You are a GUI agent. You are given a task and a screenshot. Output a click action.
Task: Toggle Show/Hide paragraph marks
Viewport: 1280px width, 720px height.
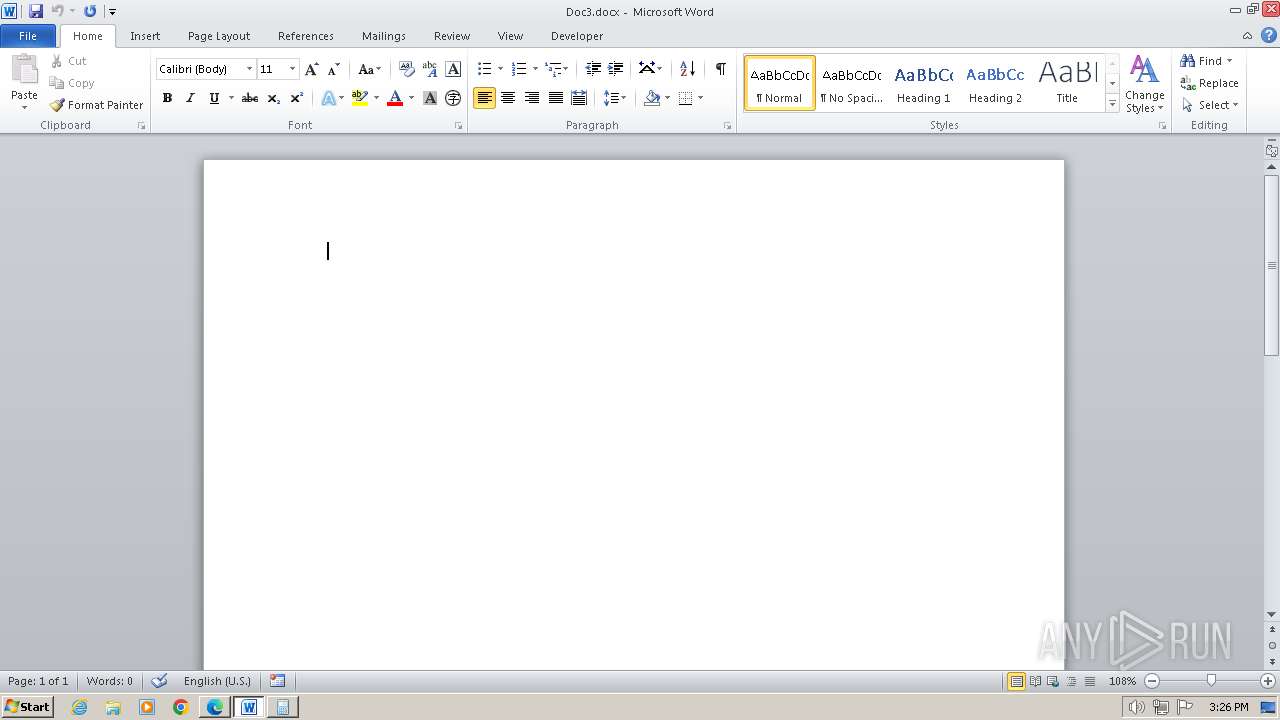tap(720, 69)
